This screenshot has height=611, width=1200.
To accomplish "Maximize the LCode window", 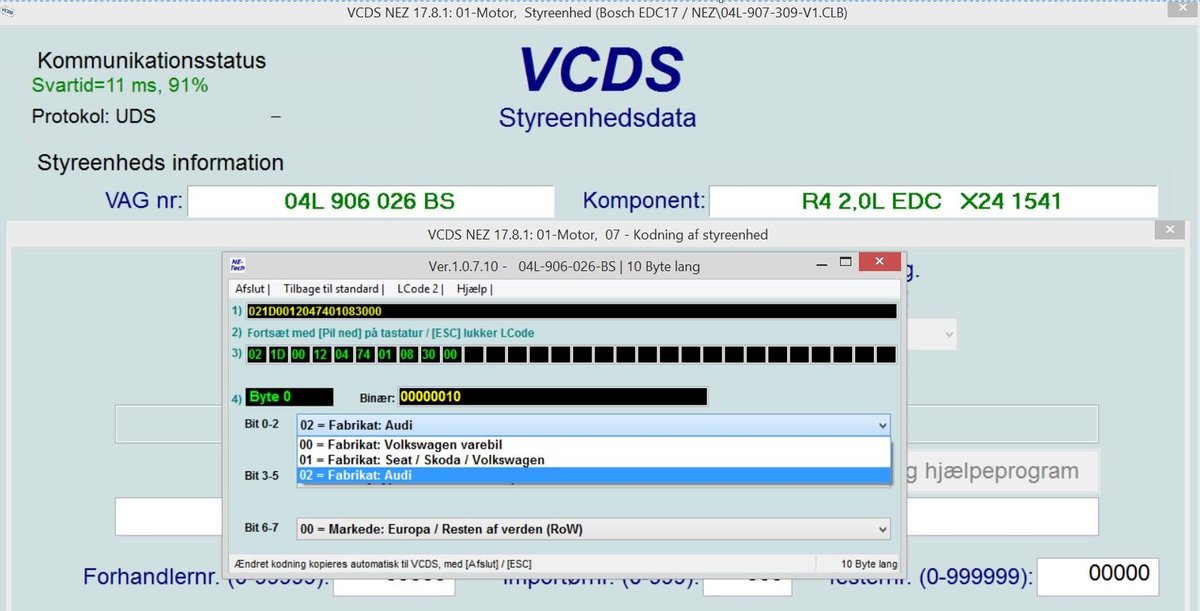I will coord(845,263).
